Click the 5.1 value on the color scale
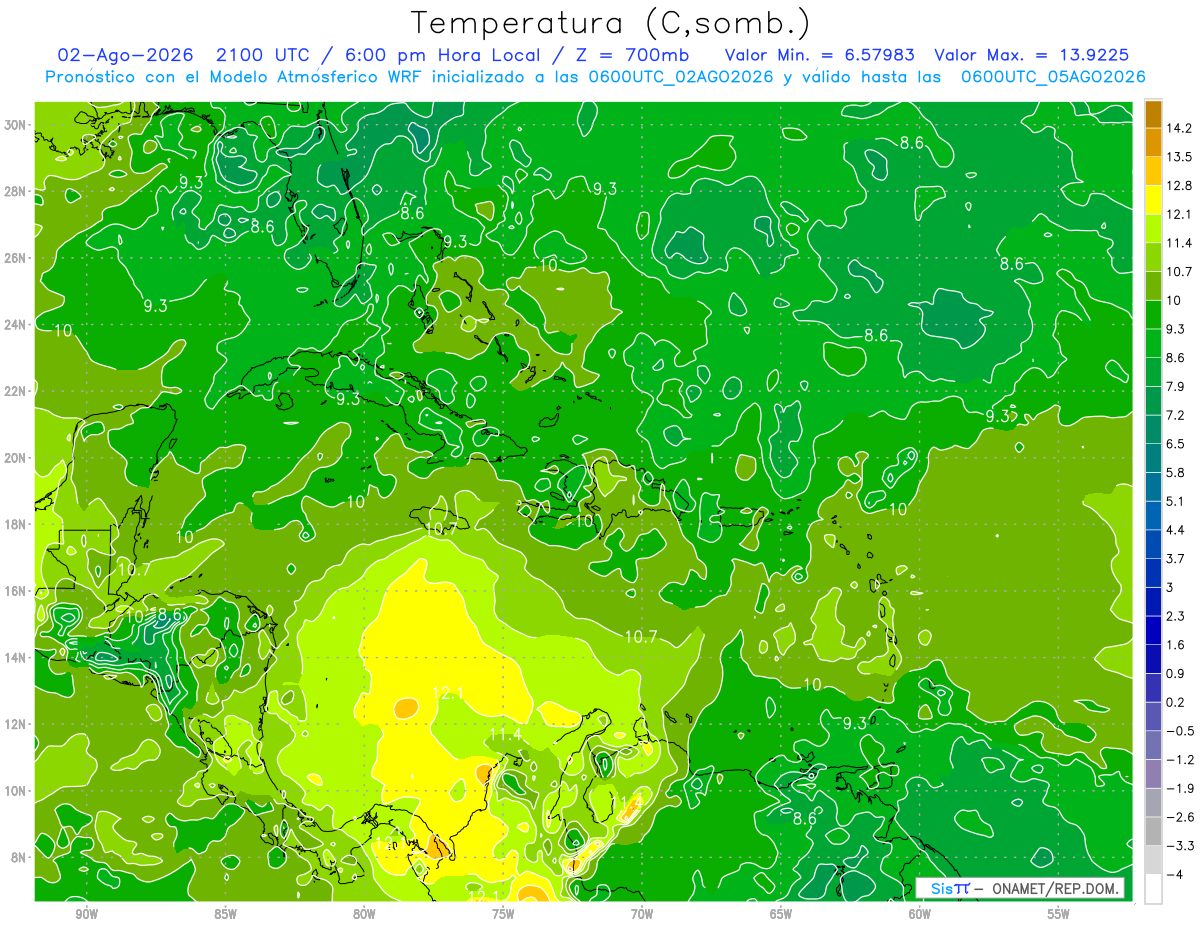This screenshot has width=1200, height=927. [1175, 501]
